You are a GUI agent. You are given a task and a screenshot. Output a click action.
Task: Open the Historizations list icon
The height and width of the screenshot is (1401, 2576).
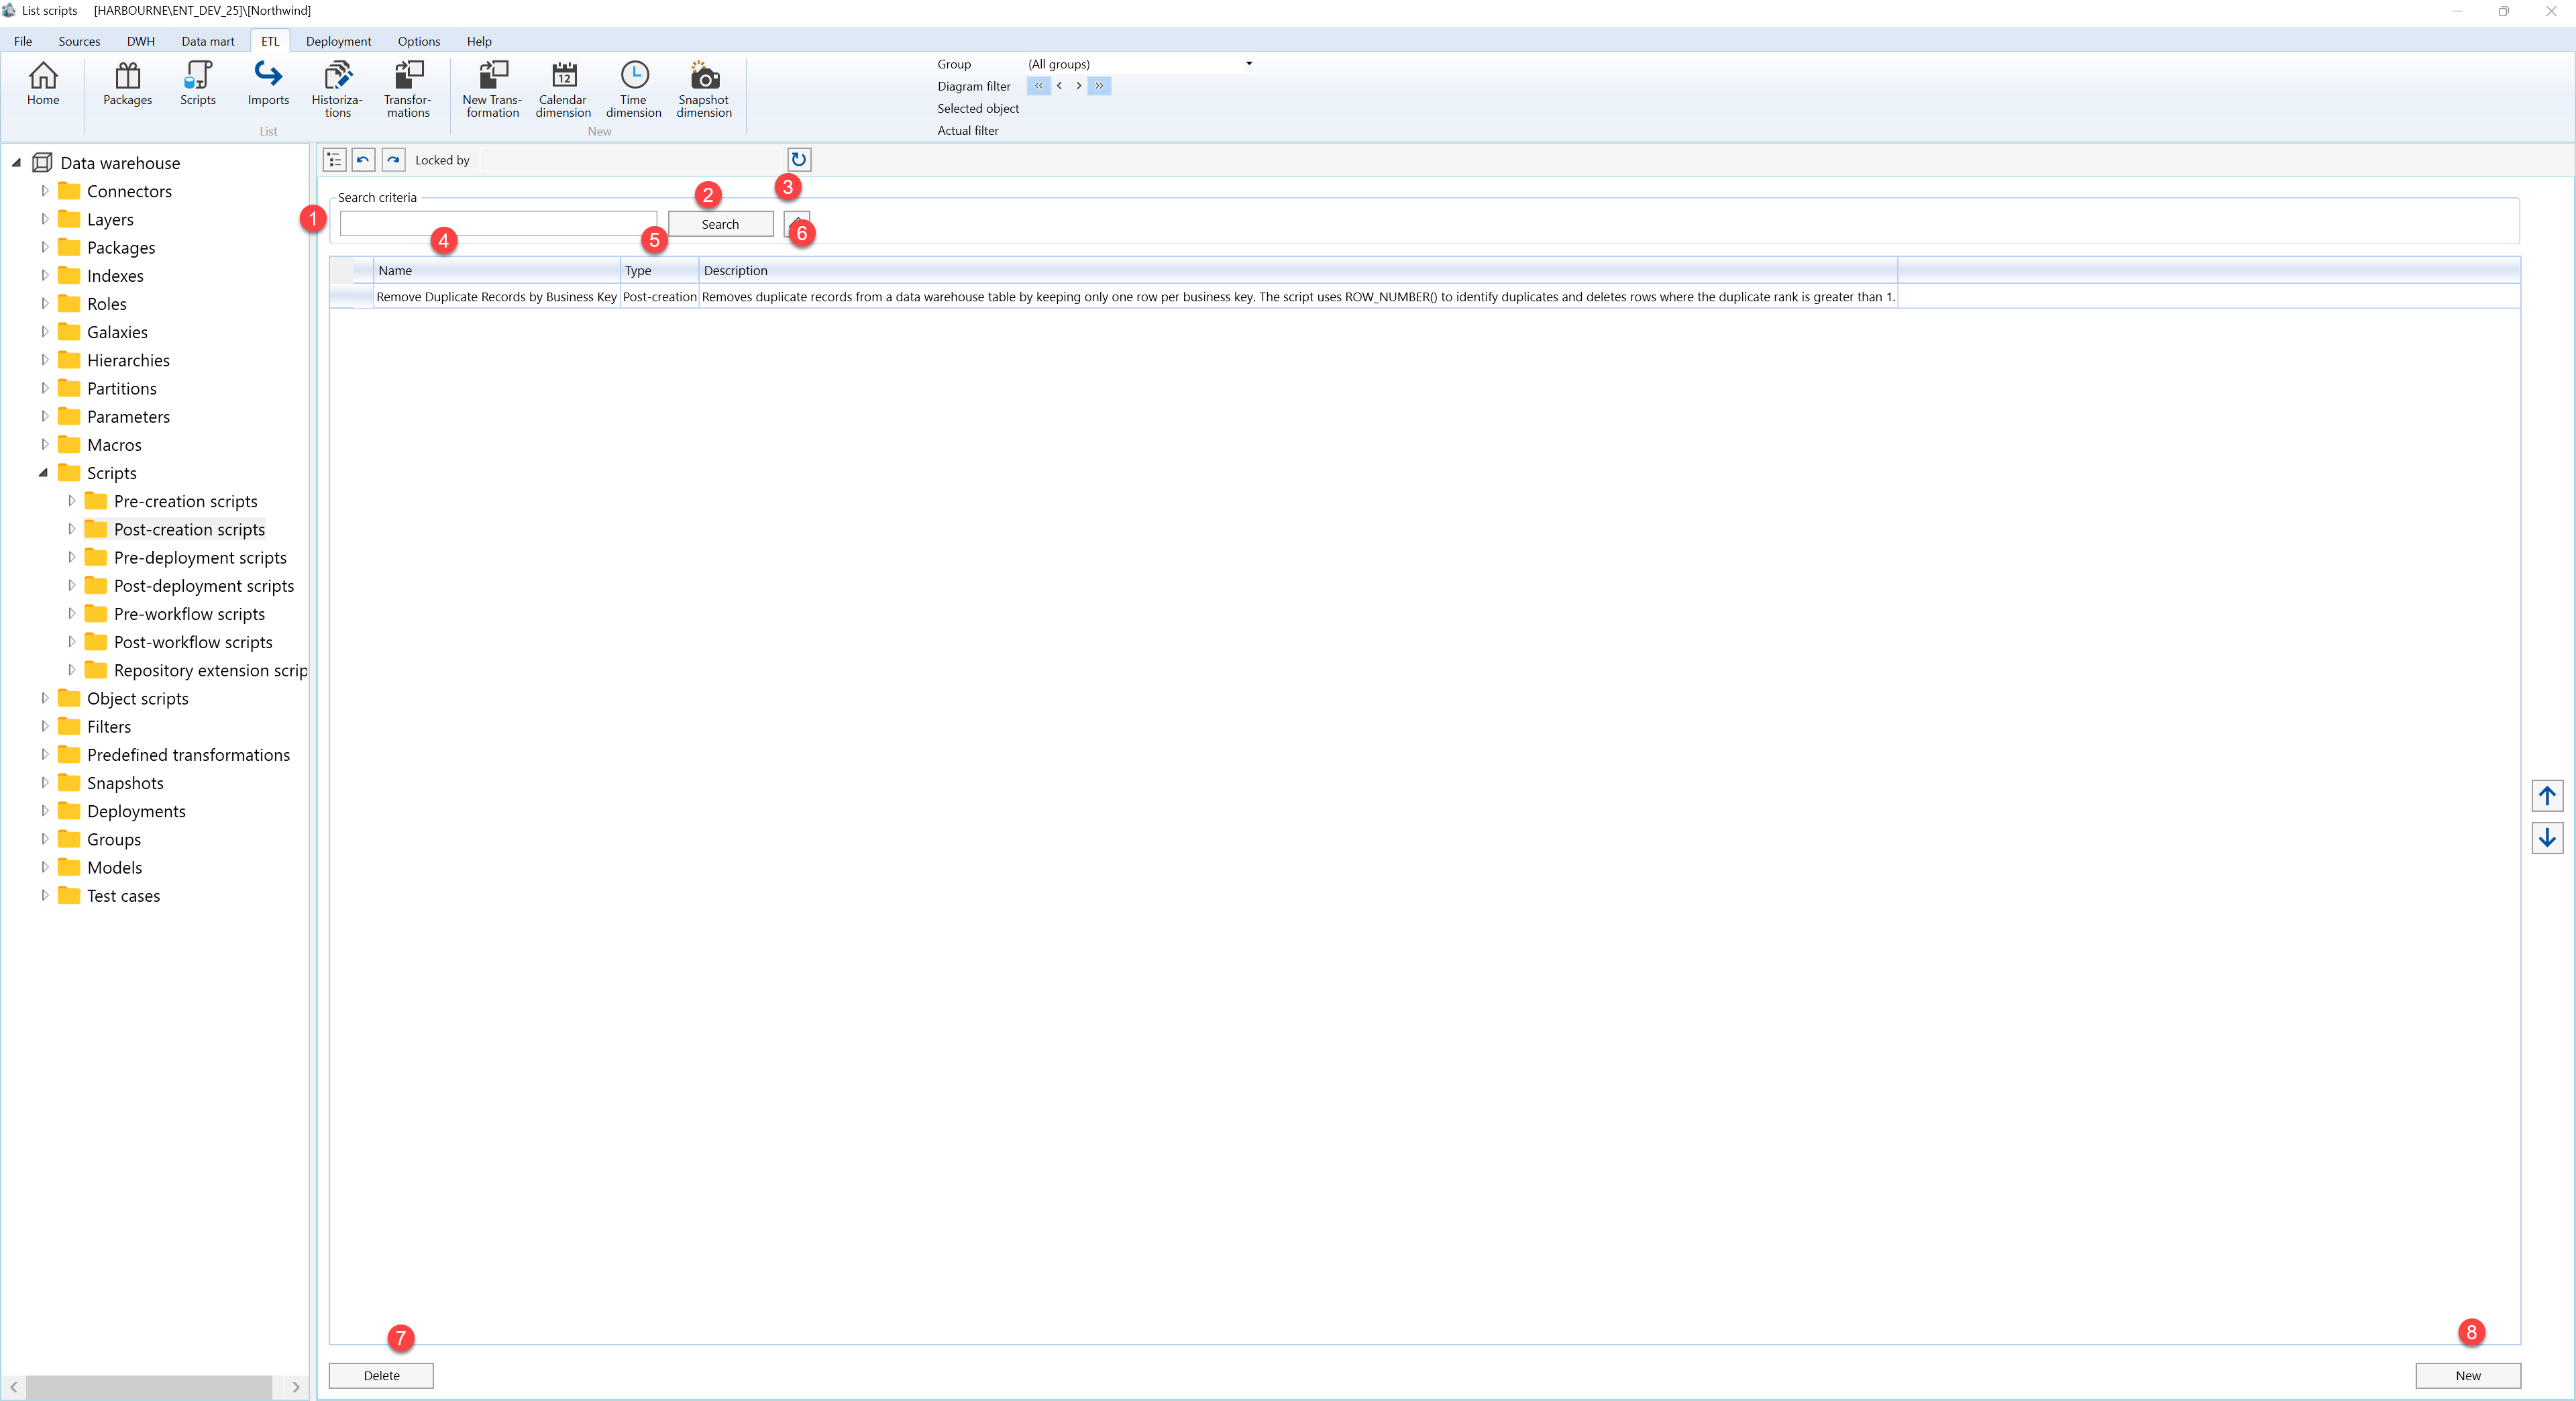point(337,89)
